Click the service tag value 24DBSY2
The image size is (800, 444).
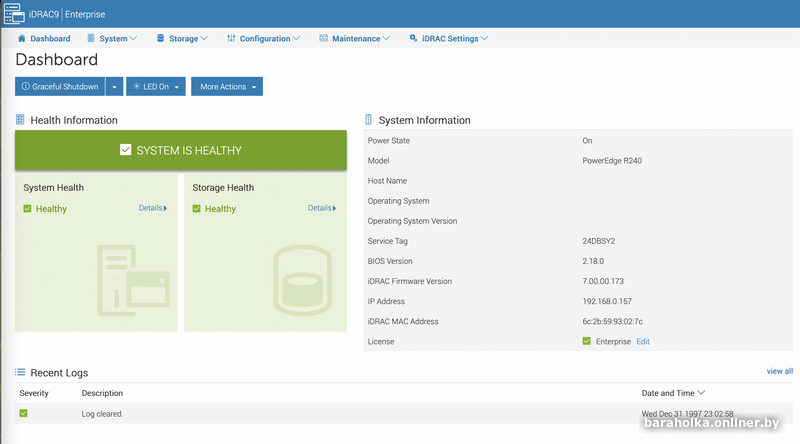[598, 241]
